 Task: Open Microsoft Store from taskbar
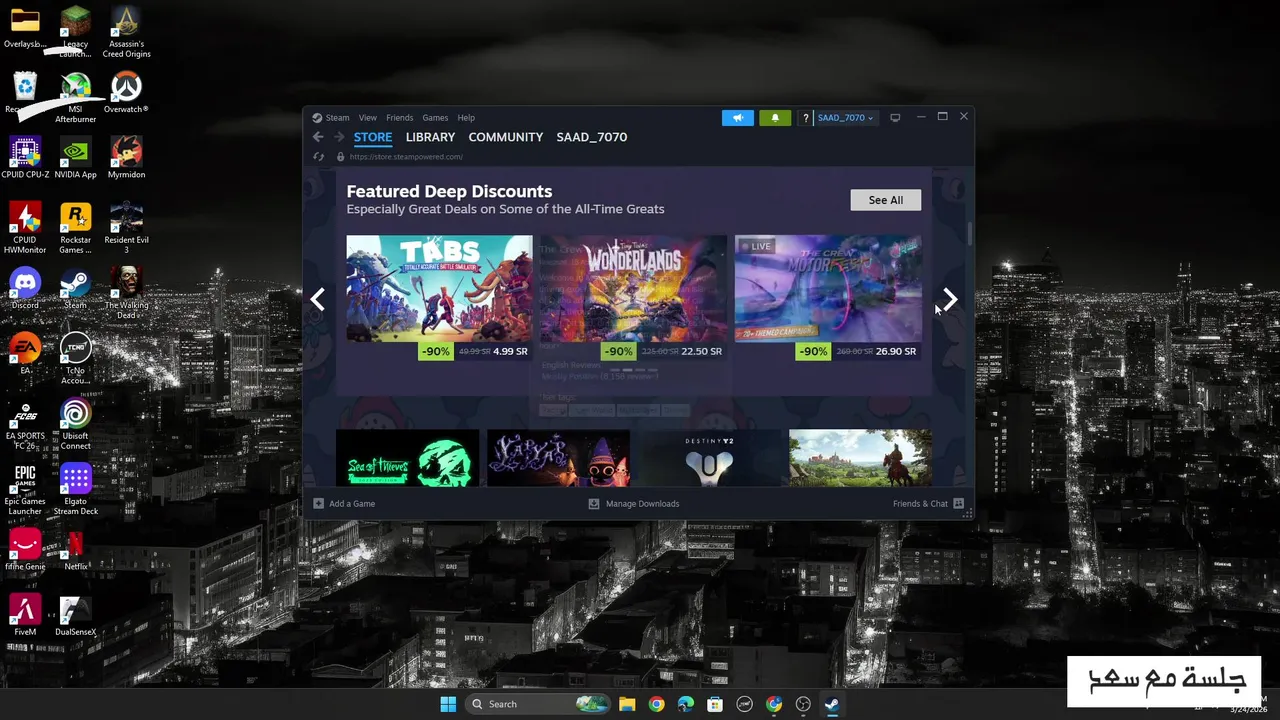[x=715, y=704]
